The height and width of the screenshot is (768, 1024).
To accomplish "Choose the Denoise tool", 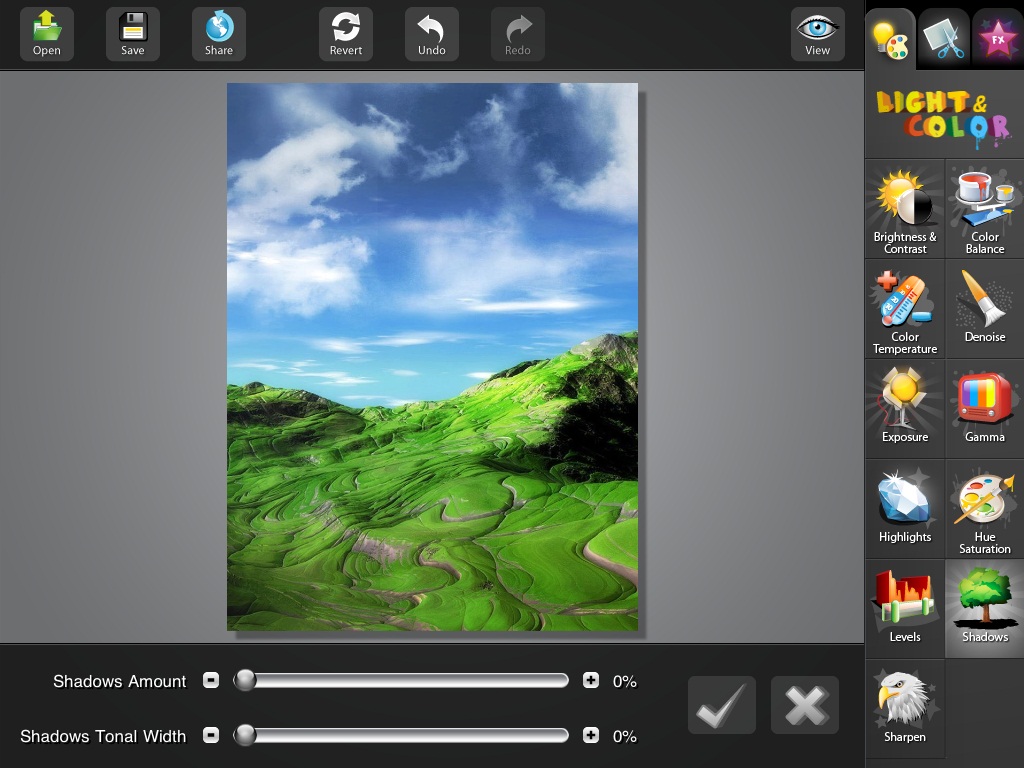I will (984, 309).
